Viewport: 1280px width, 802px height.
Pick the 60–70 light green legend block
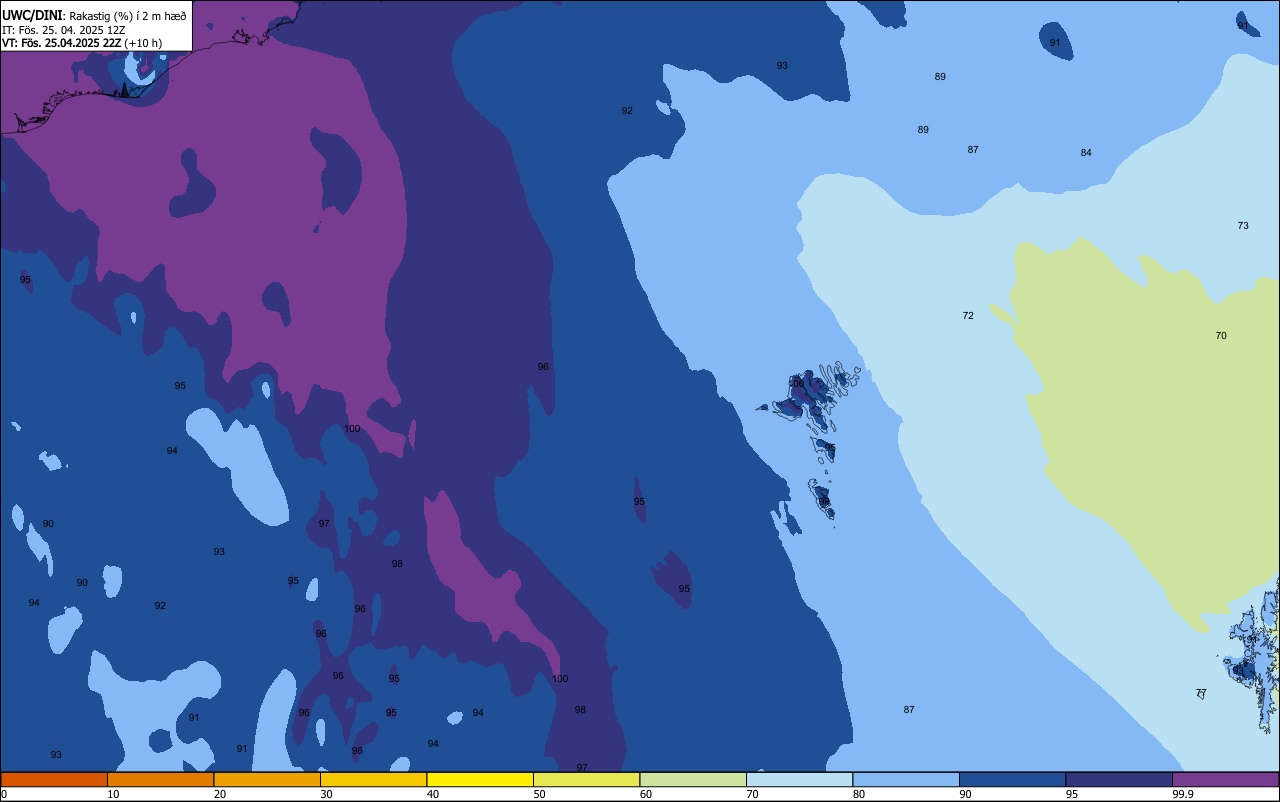pyautogui.click(x=693, y=779)
